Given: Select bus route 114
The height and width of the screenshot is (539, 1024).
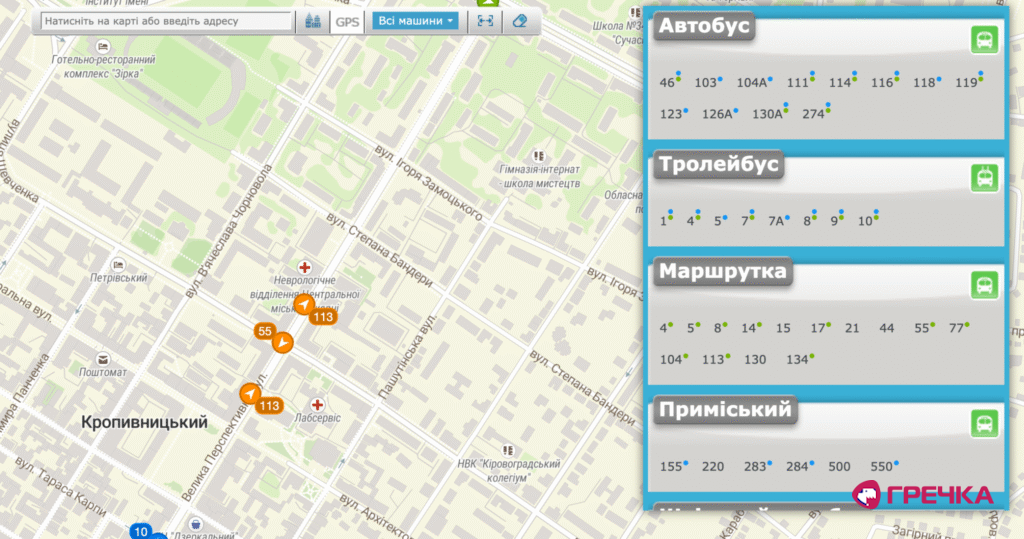Looking at the screenshot, I should (x=842, y=82).
